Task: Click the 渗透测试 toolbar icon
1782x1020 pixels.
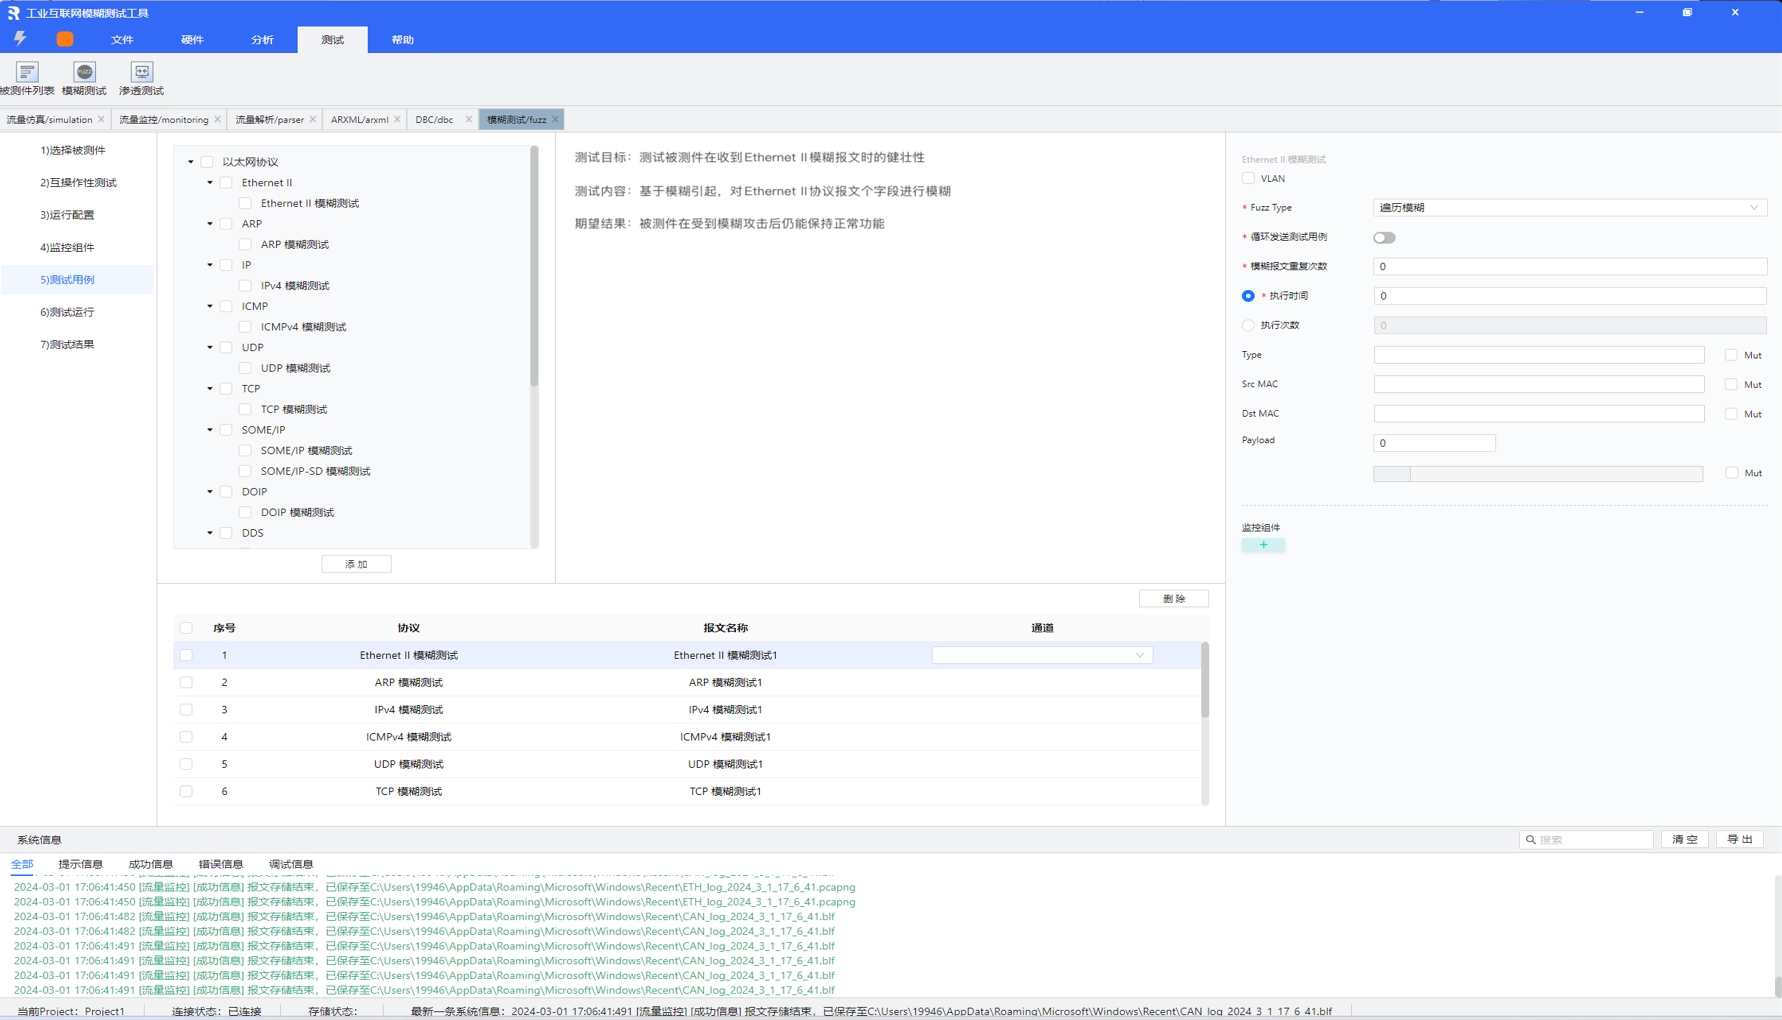Action: [x=141, y=78]
